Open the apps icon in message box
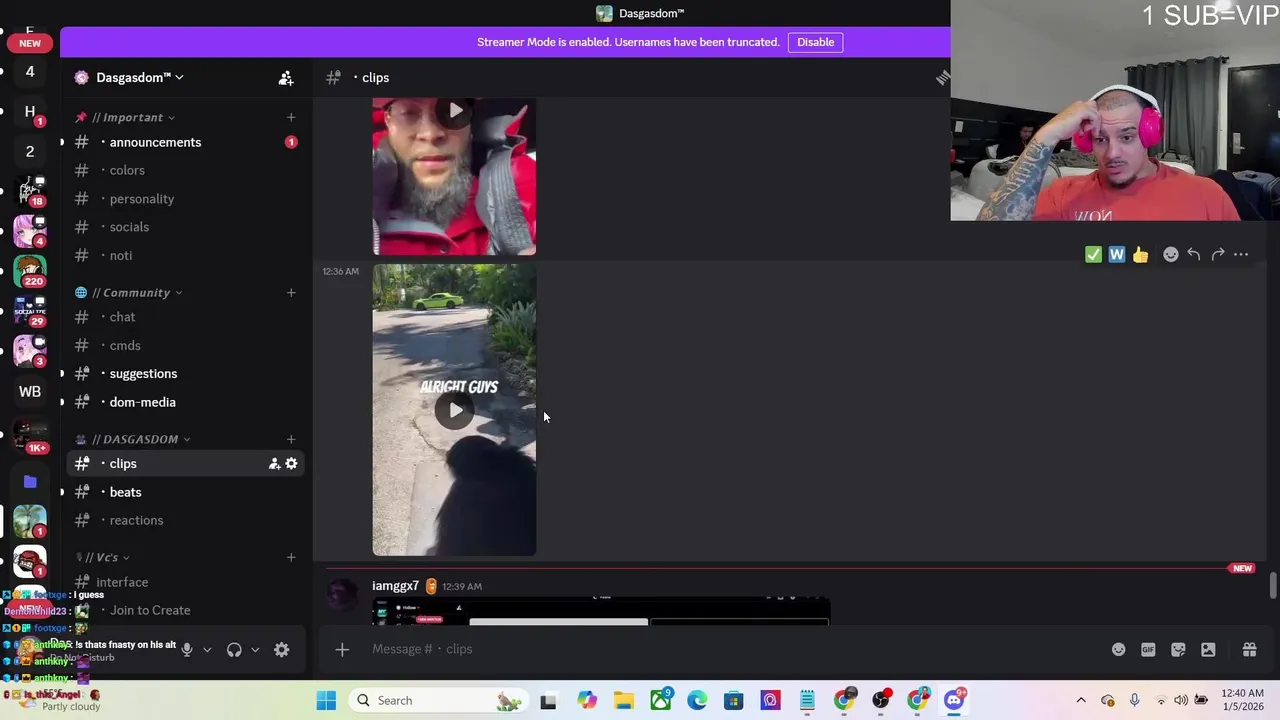This screenshot has width=1280, height=720. coord(1208,649)
